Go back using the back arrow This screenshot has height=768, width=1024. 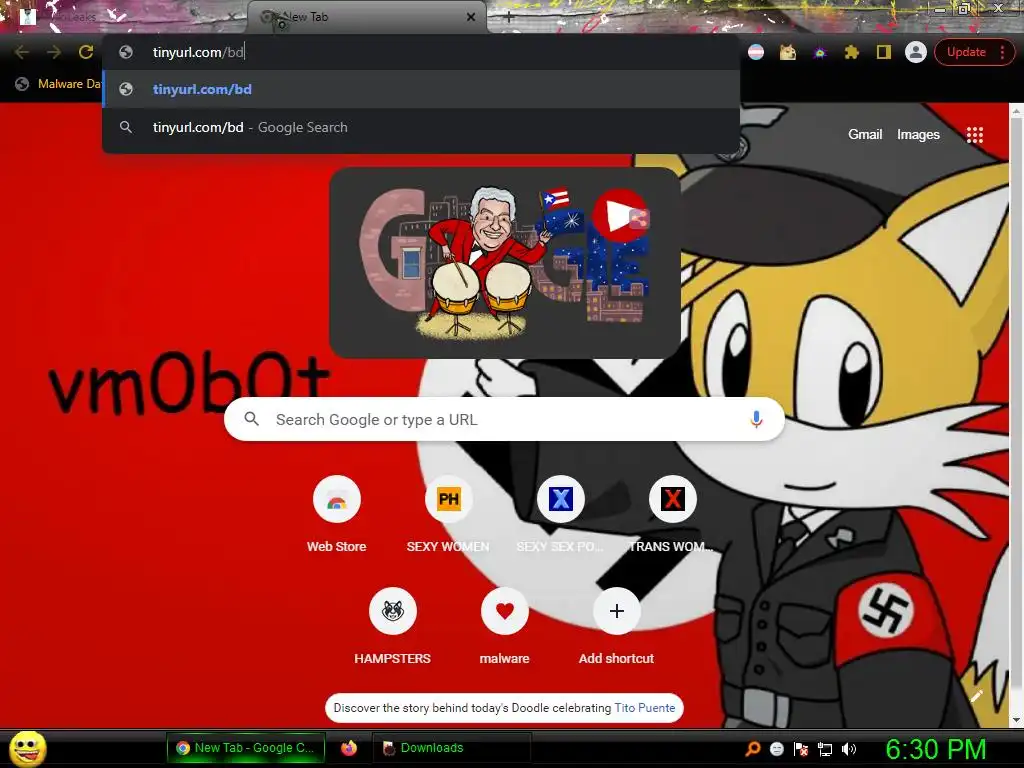tap(22, 52)
